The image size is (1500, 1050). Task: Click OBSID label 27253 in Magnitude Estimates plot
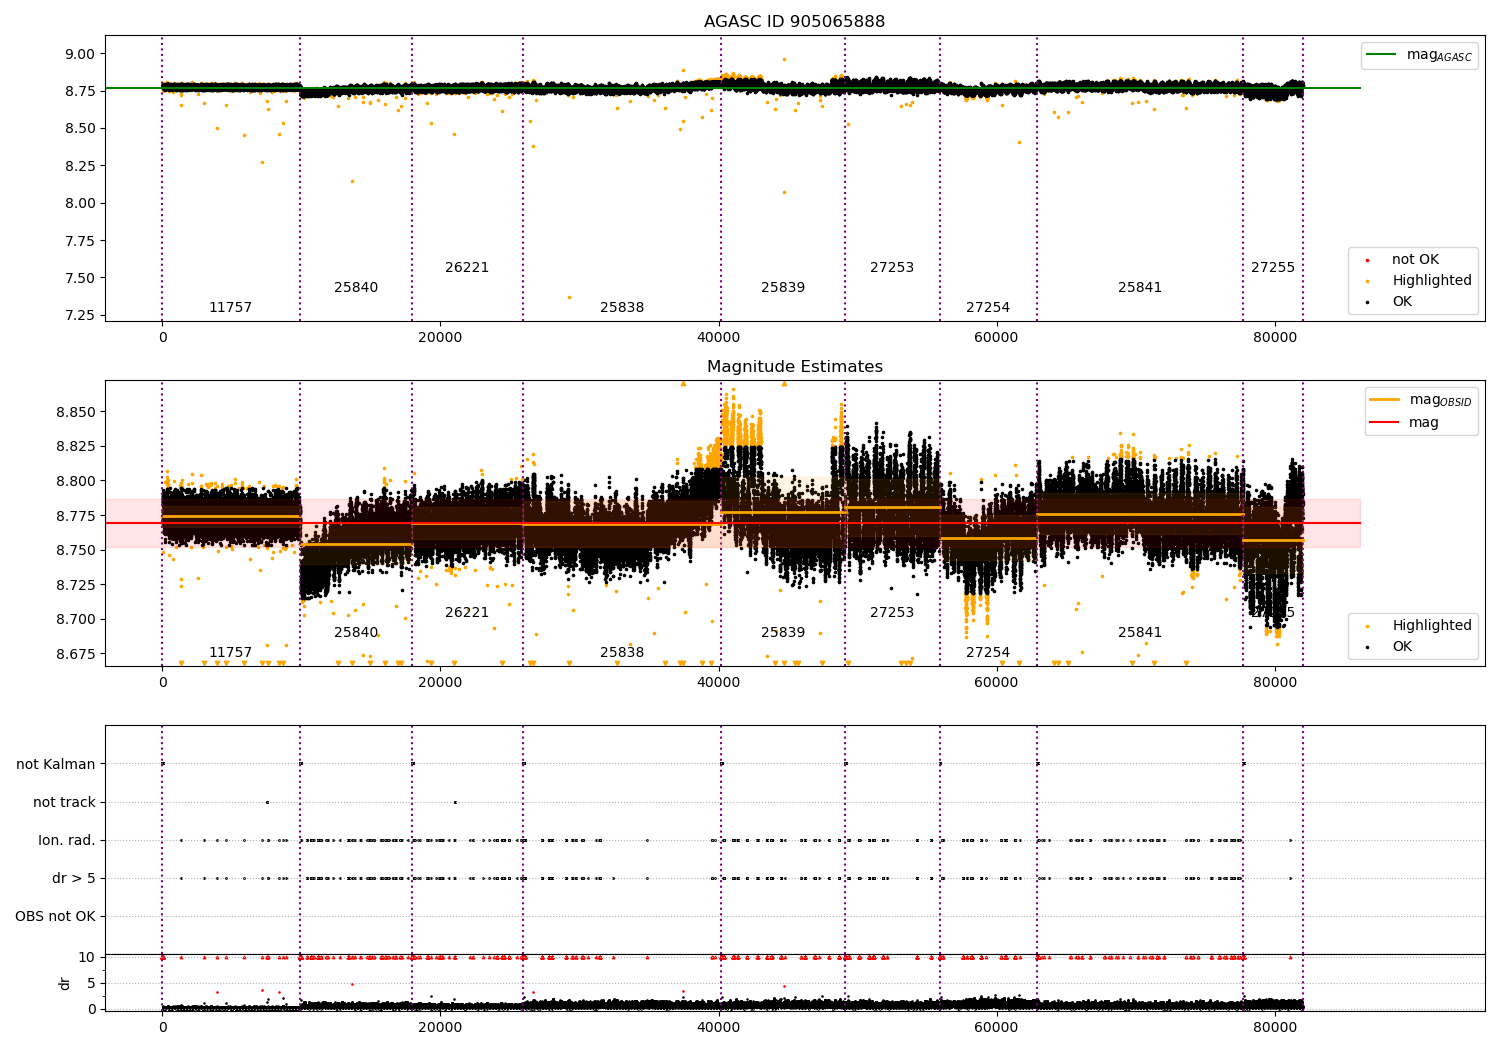point(892,613)
